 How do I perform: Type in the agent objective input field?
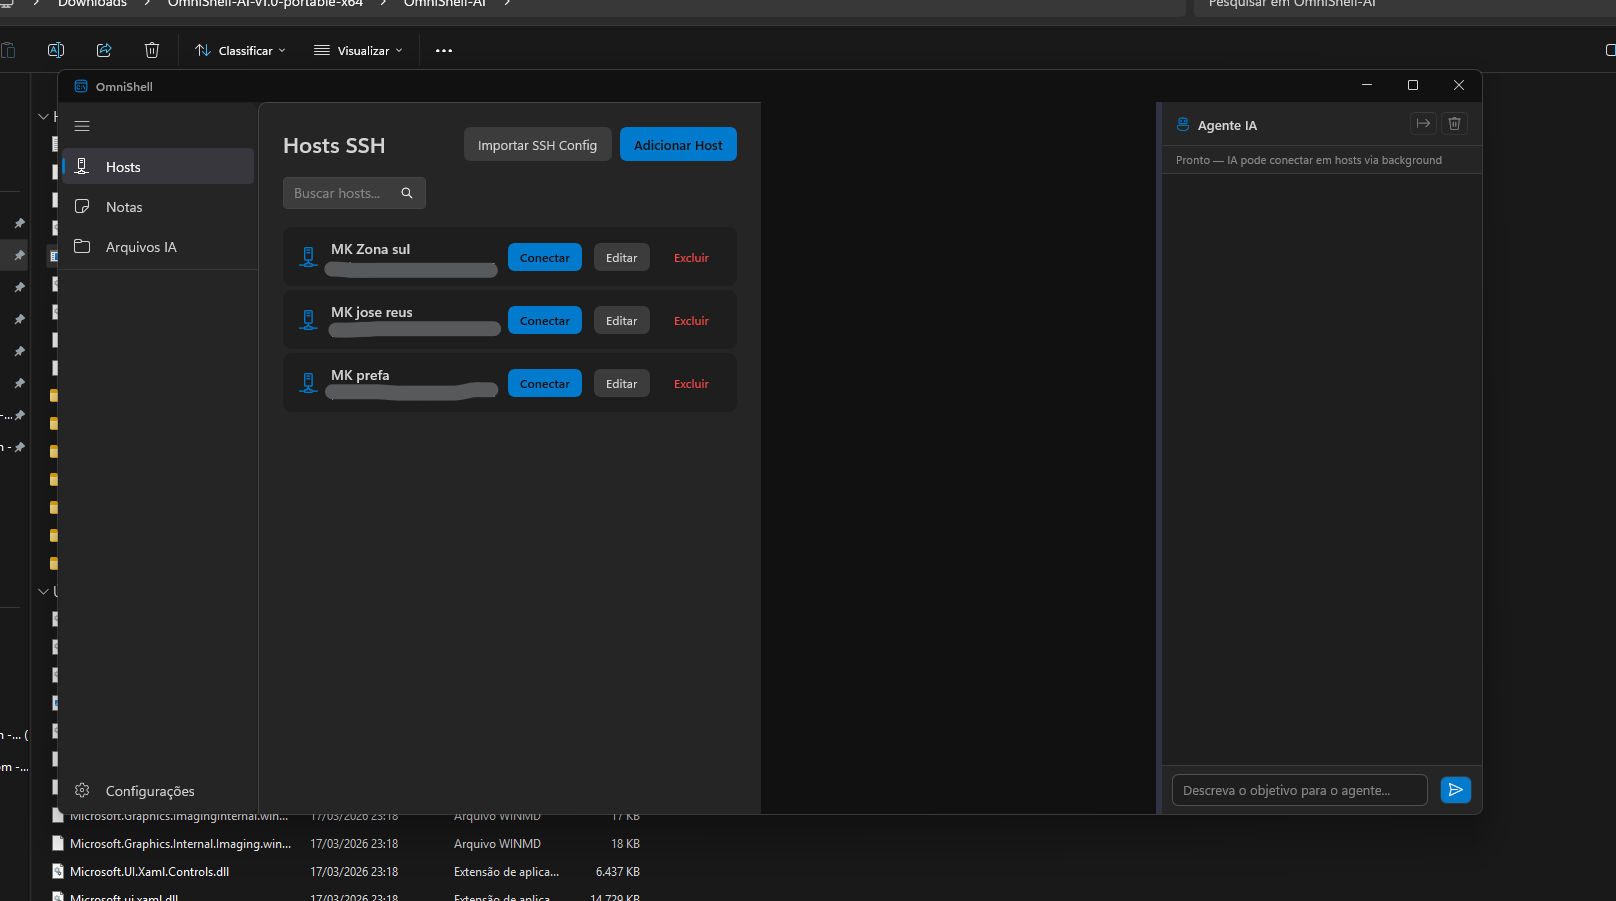click(x=1299, y=789)
